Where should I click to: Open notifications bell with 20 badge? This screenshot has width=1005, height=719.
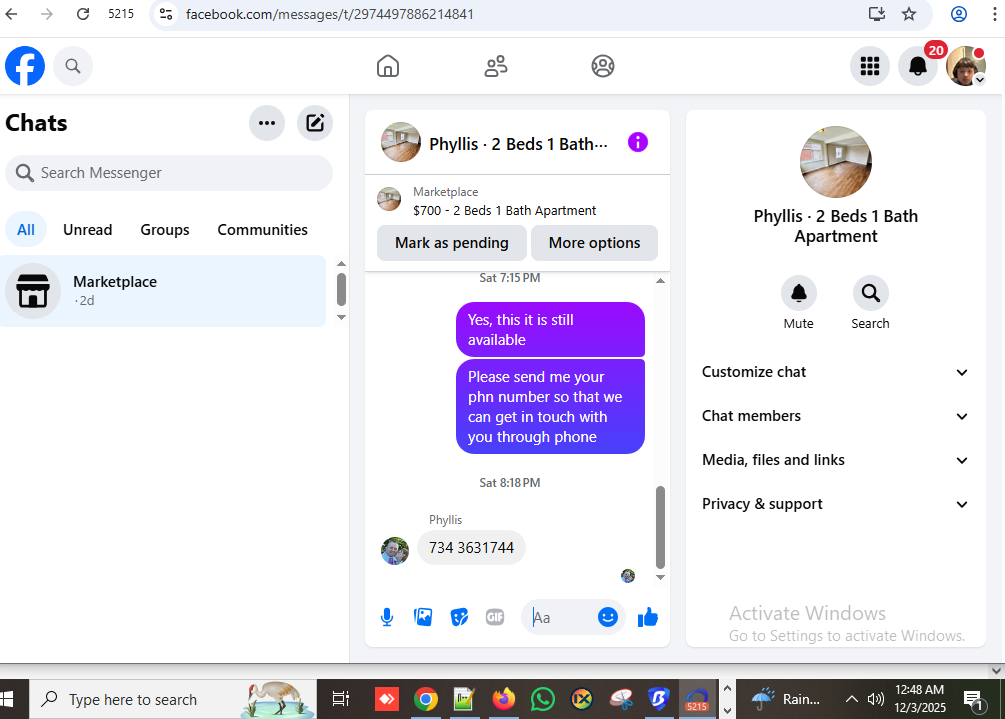click(x=918, y=66)
